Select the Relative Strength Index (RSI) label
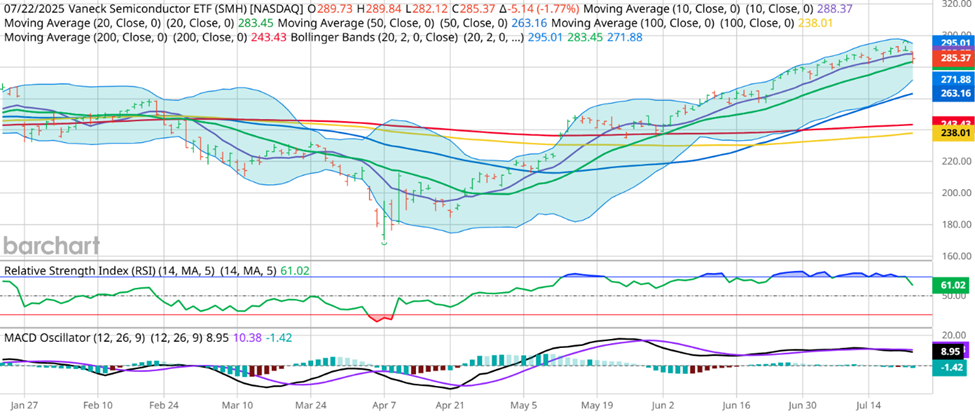This screenshot has height=416, width=975. [80, 270]
